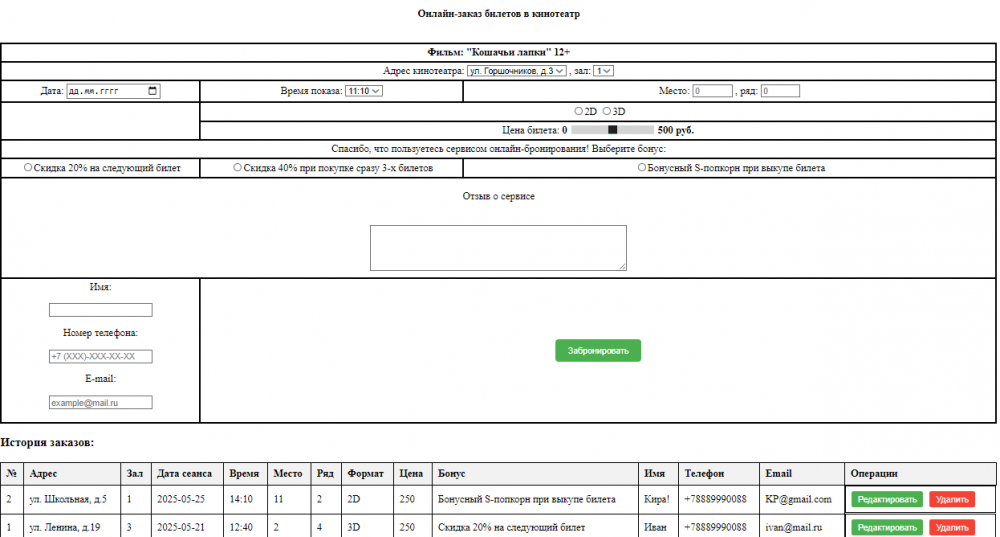Open the cinema address dropdown
The width and height of the screenshot is (1000, 537).
[x=517, y=71]
